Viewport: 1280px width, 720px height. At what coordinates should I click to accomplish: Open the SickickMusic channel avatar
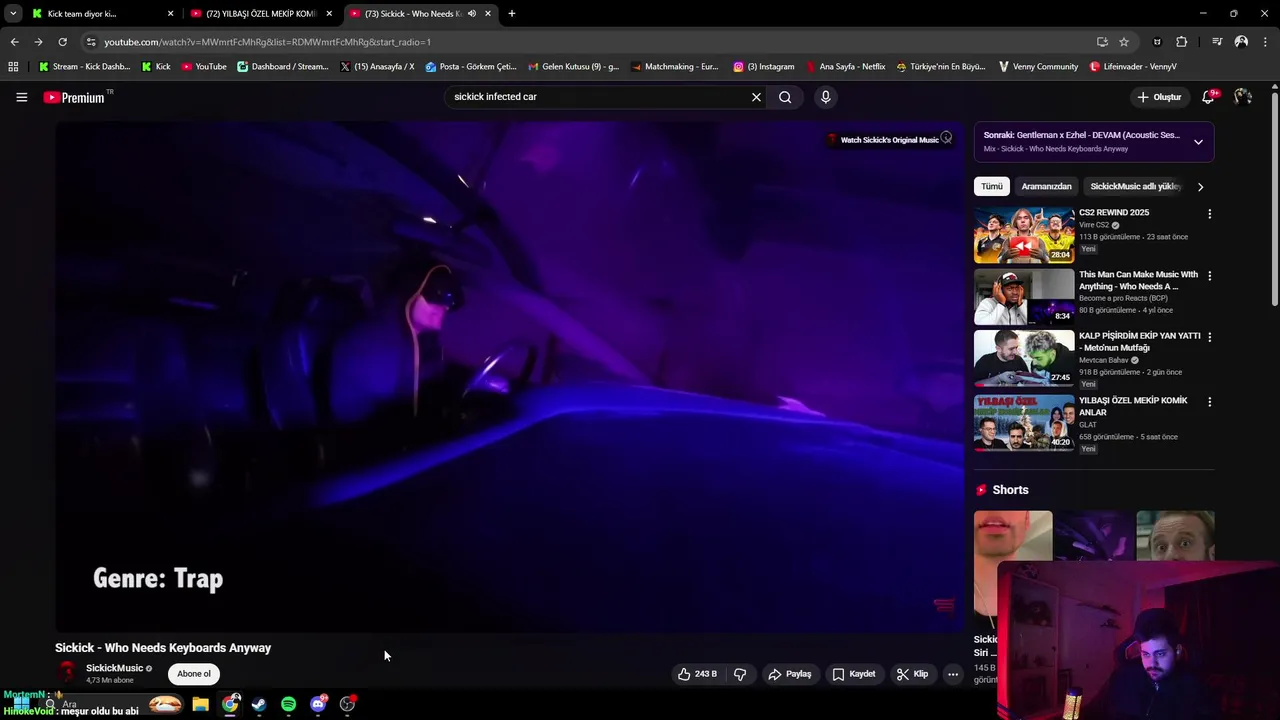[x=67, y=673]
